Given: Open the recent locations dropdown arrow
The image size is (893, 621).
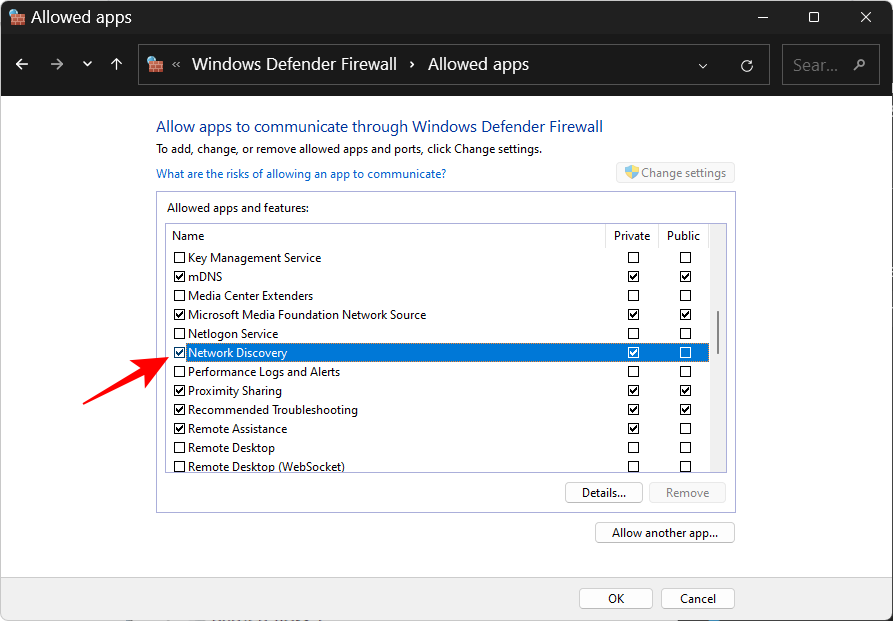Looking at the screenshot, I should [x=87, y=64].
